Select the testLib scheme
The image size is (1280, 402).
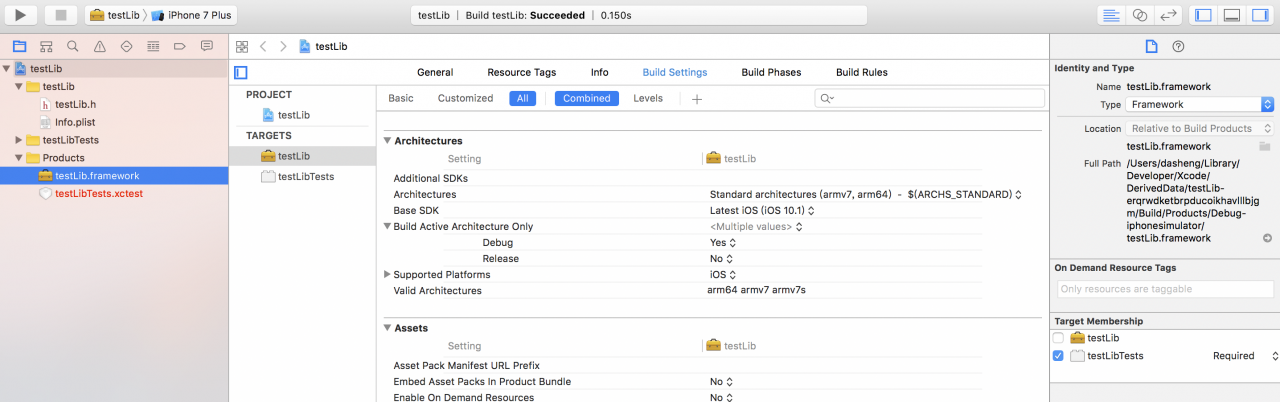point(114,16)
